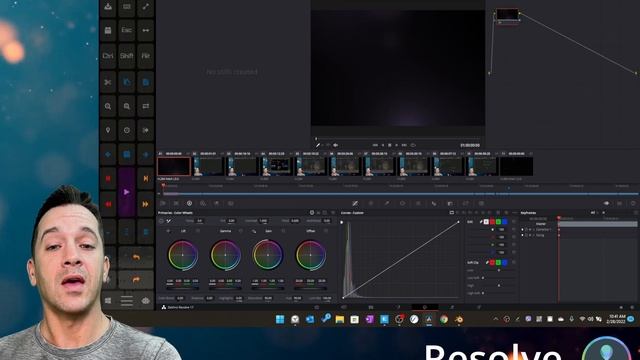Toggle the red curve channel in Edit

pos(492,222)
